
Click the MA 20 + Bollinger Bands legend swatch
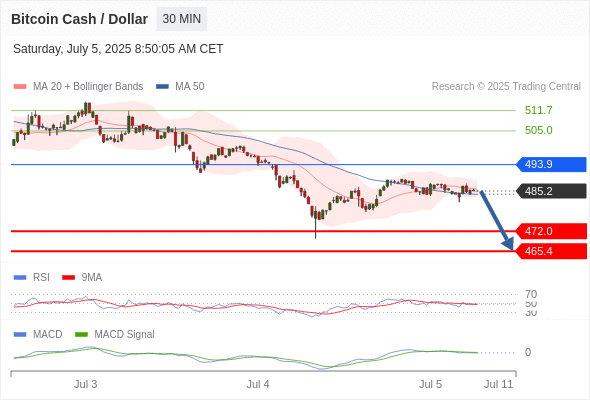(20, 87)
